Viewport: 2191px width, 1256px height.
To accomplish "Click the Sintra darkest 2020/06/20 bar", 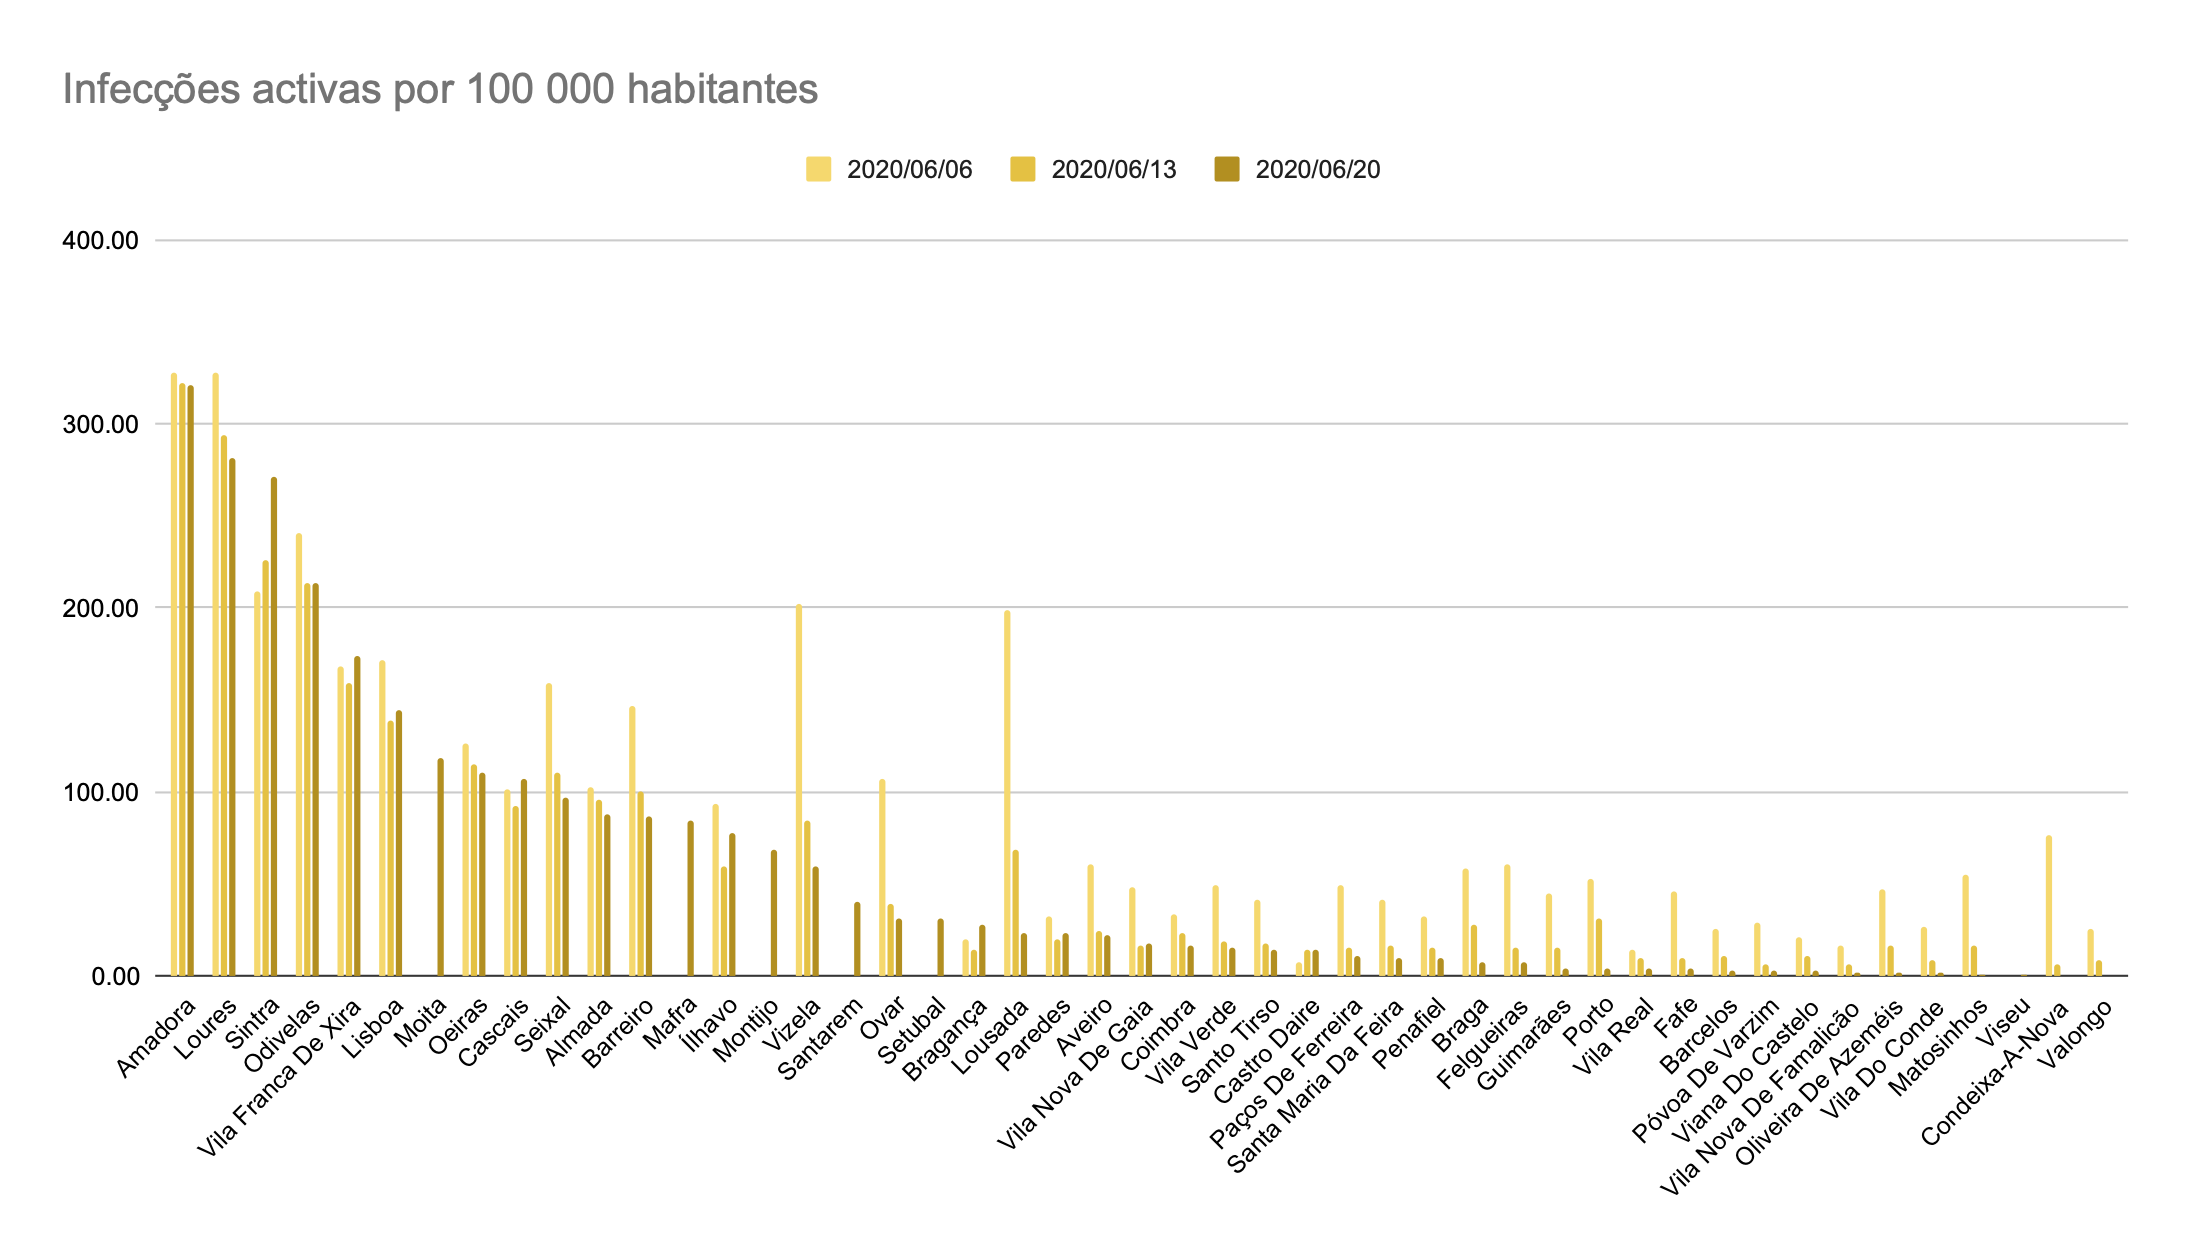I will point(274,725).
